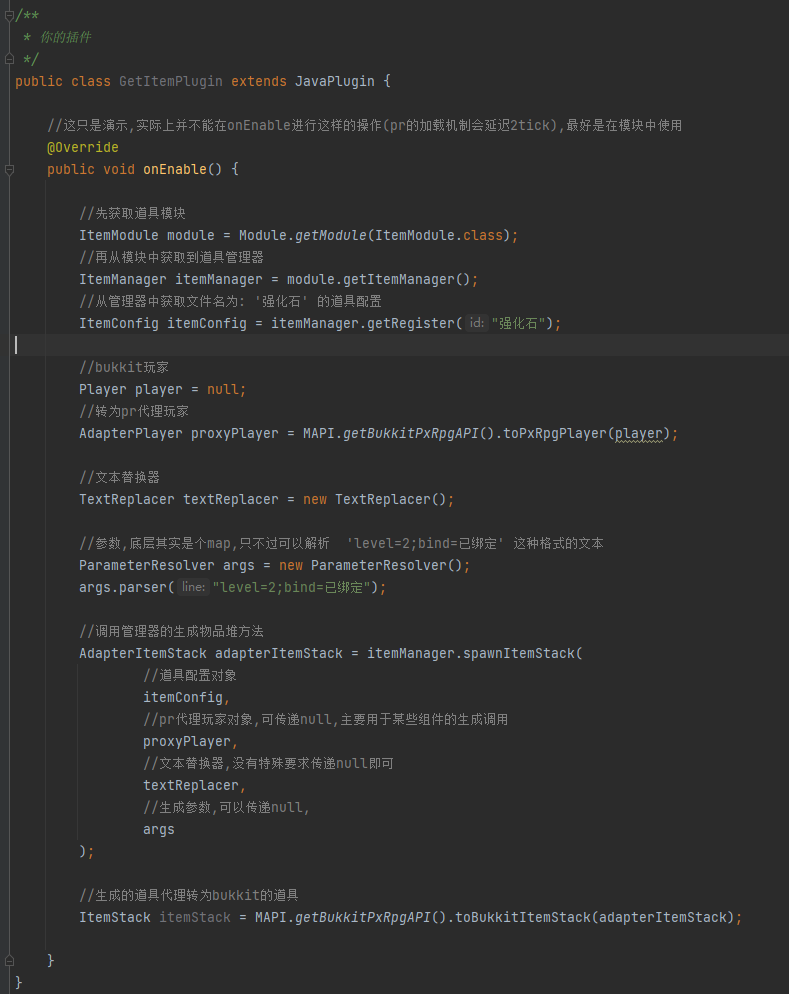Click the null keyword after player
Screen dimensions: 789x994
tap(222, 389)
